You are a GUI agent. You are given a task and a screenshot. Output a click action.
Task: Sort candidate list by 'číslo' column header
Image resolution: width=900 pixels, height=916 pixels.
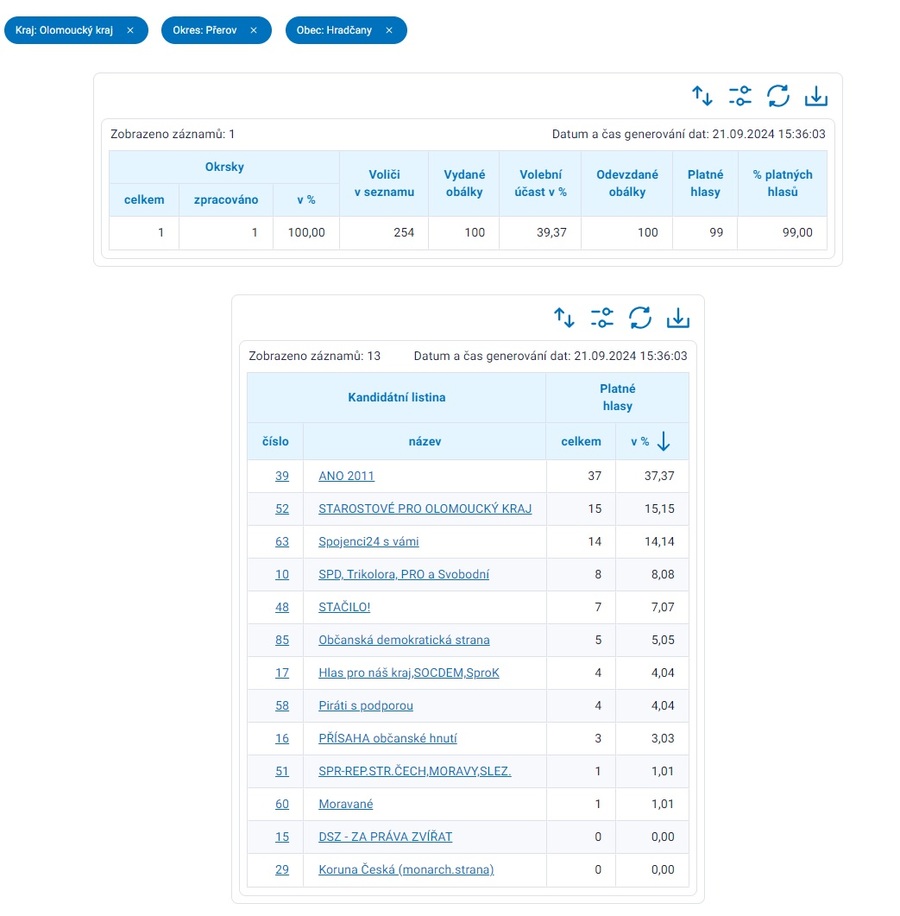tap(275, 442)
